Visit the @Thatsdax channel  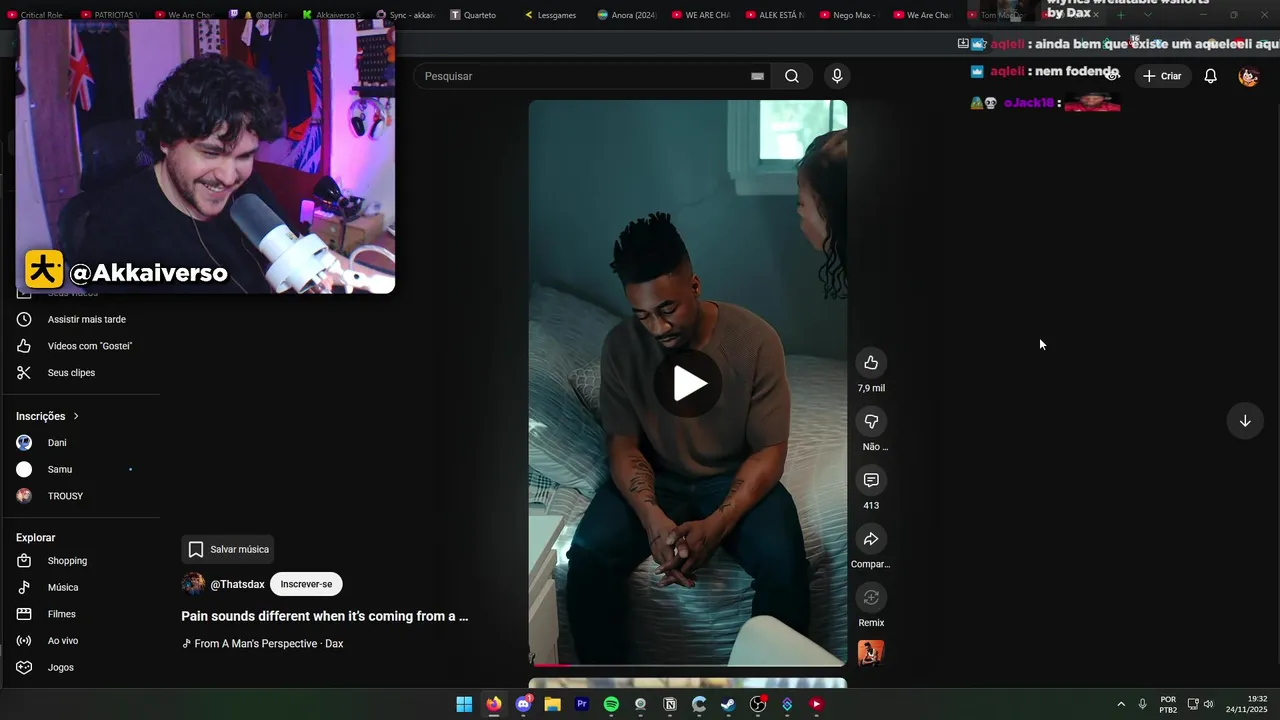pos(237,584)
